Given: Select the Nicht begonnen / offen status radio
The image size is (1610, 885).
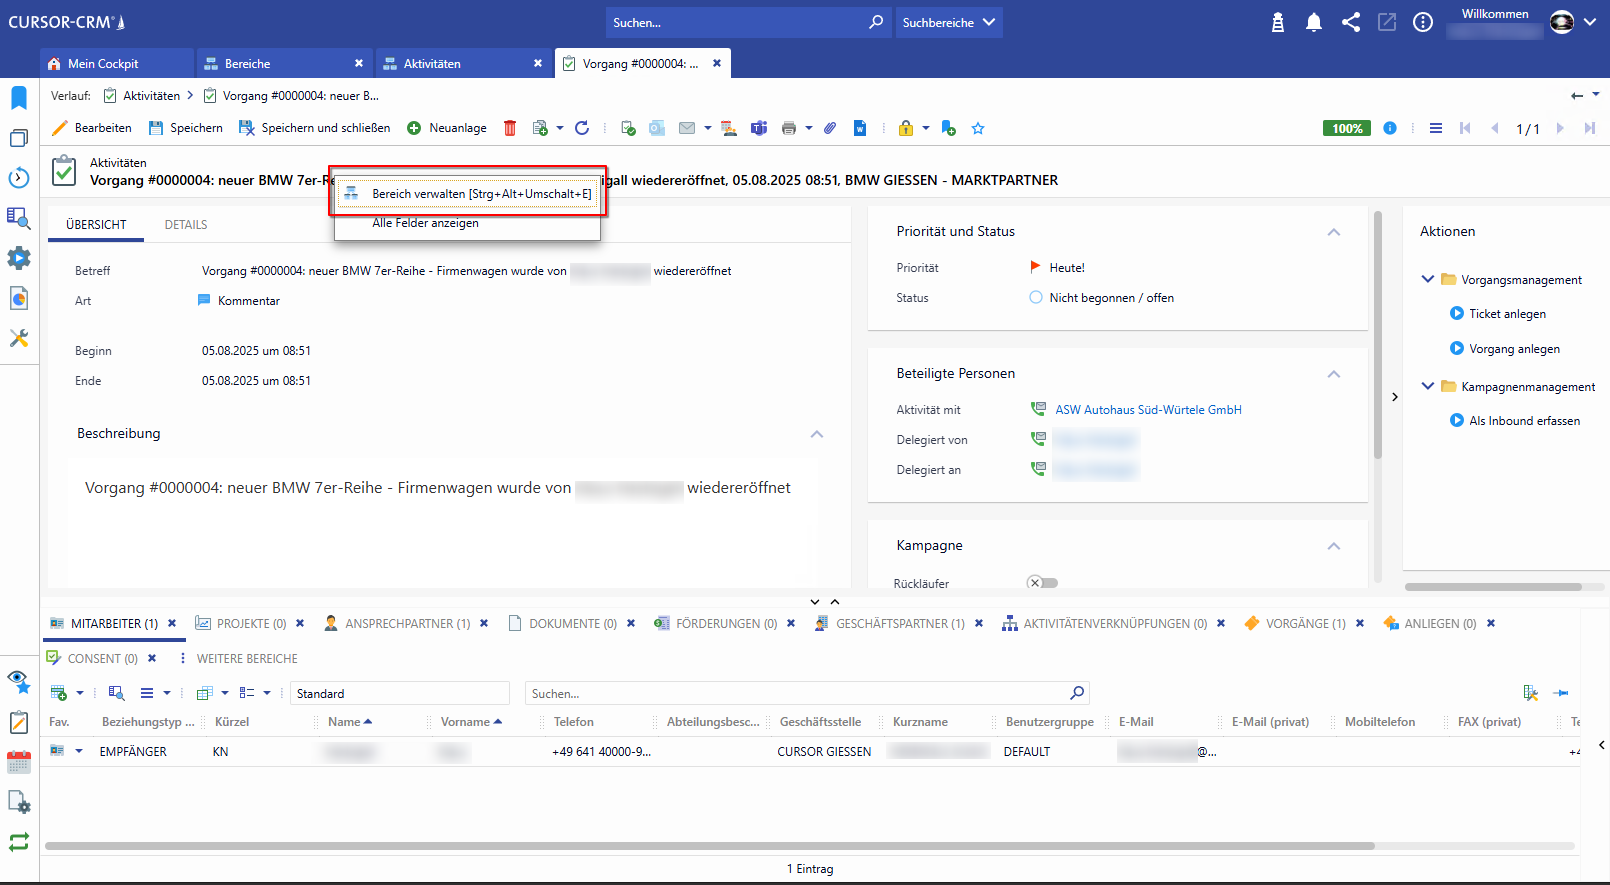Looking at the screenshot, I should click(1036, 297).
